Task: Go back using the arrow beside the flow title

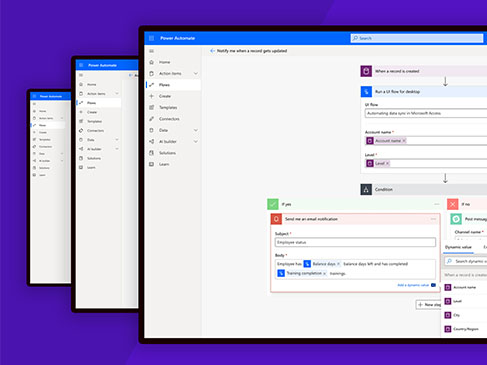Action: click(212, 51)
